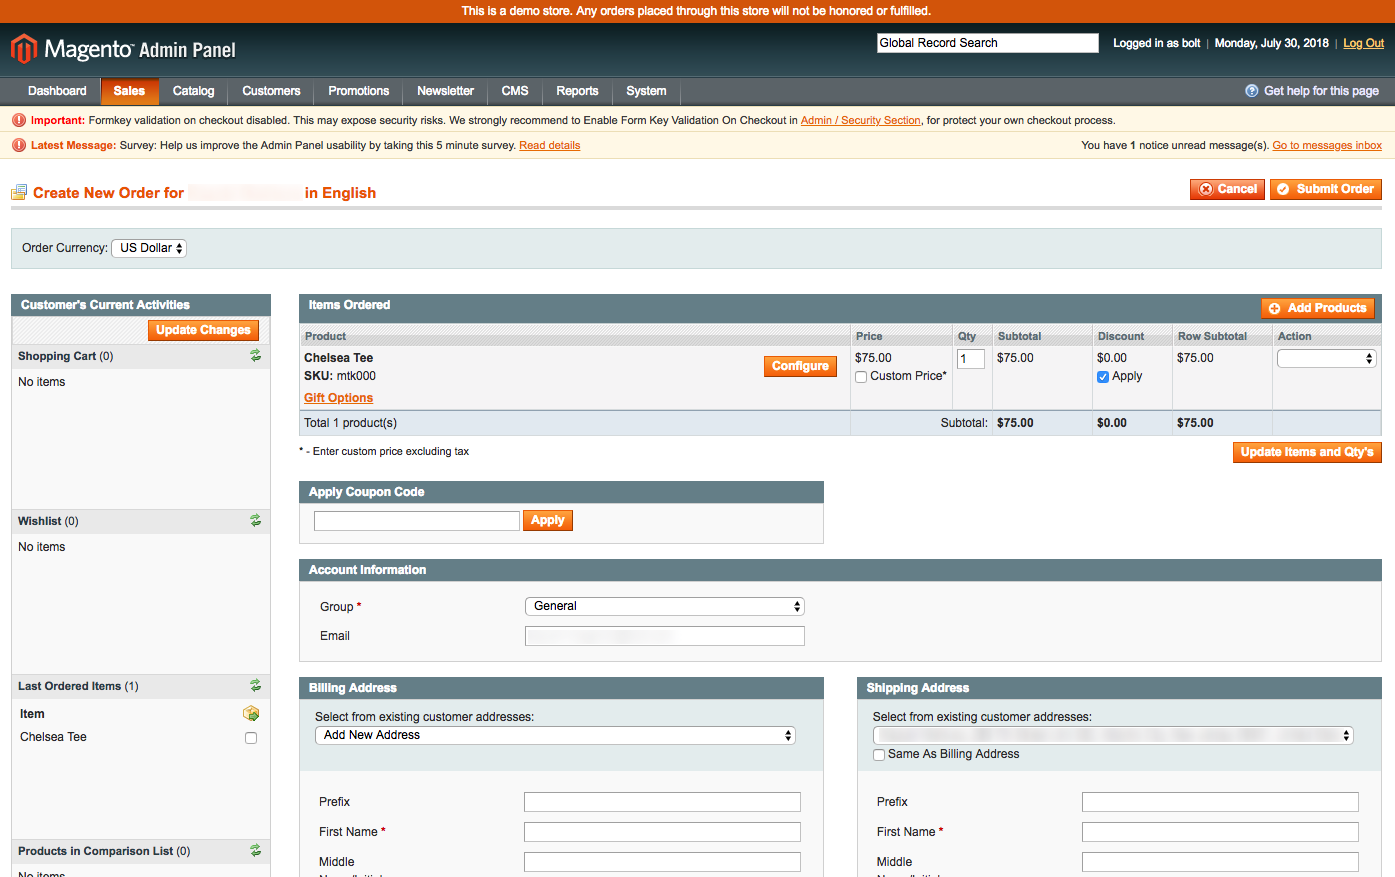The image size is (1395, 877).
Task: Click the Submit Order button
Action: (1325, 189)
